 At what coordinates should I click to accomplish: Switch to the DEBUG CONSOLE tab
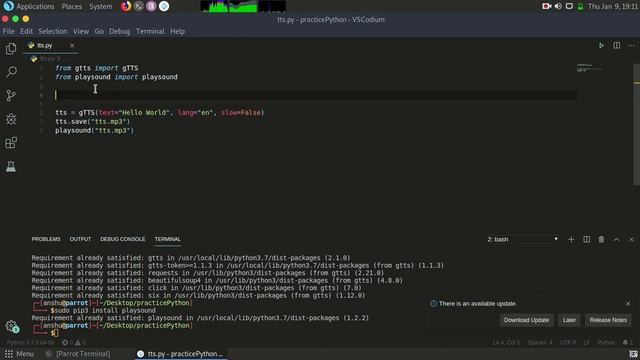point(122,239)
